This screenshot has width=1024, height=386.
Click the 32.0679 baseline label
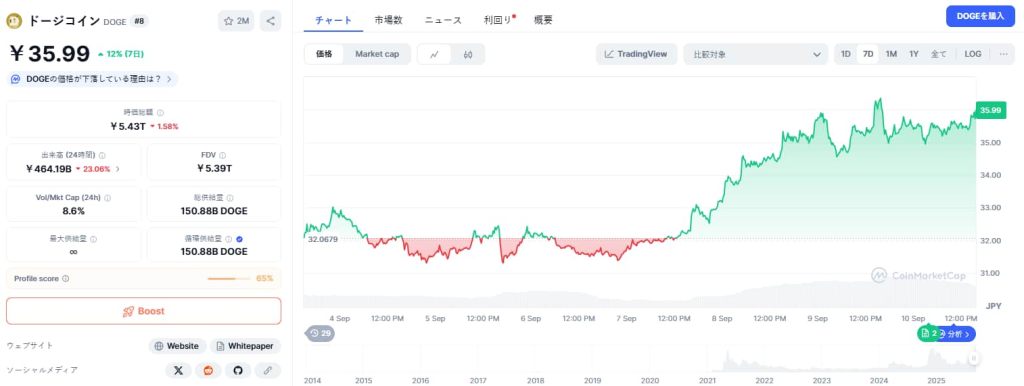coord(323,239)
